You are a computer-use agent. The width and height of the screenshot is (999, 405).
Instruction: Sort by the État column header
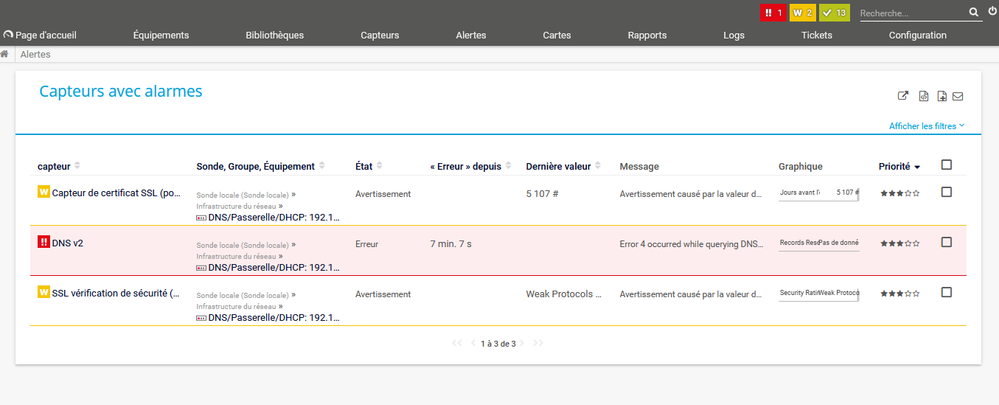click(370, 166)
